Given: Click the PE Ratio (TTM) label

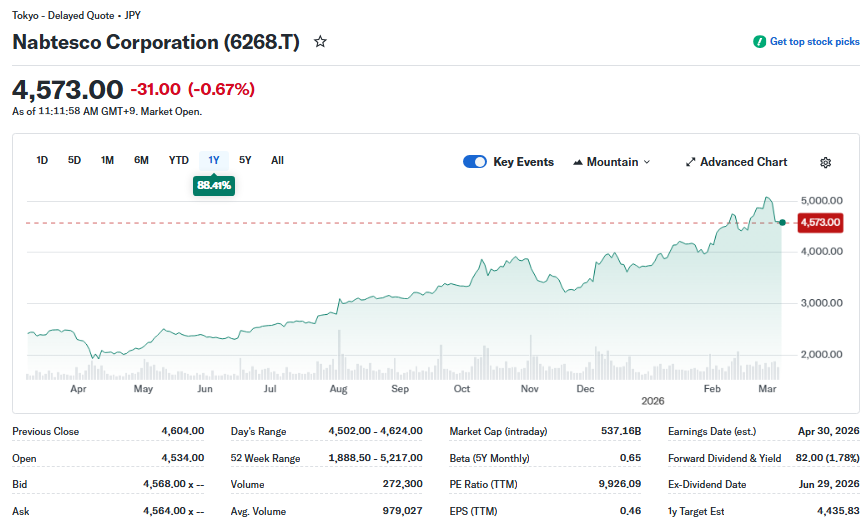Looking at the screenshot, I should click(x=483, y=484).
